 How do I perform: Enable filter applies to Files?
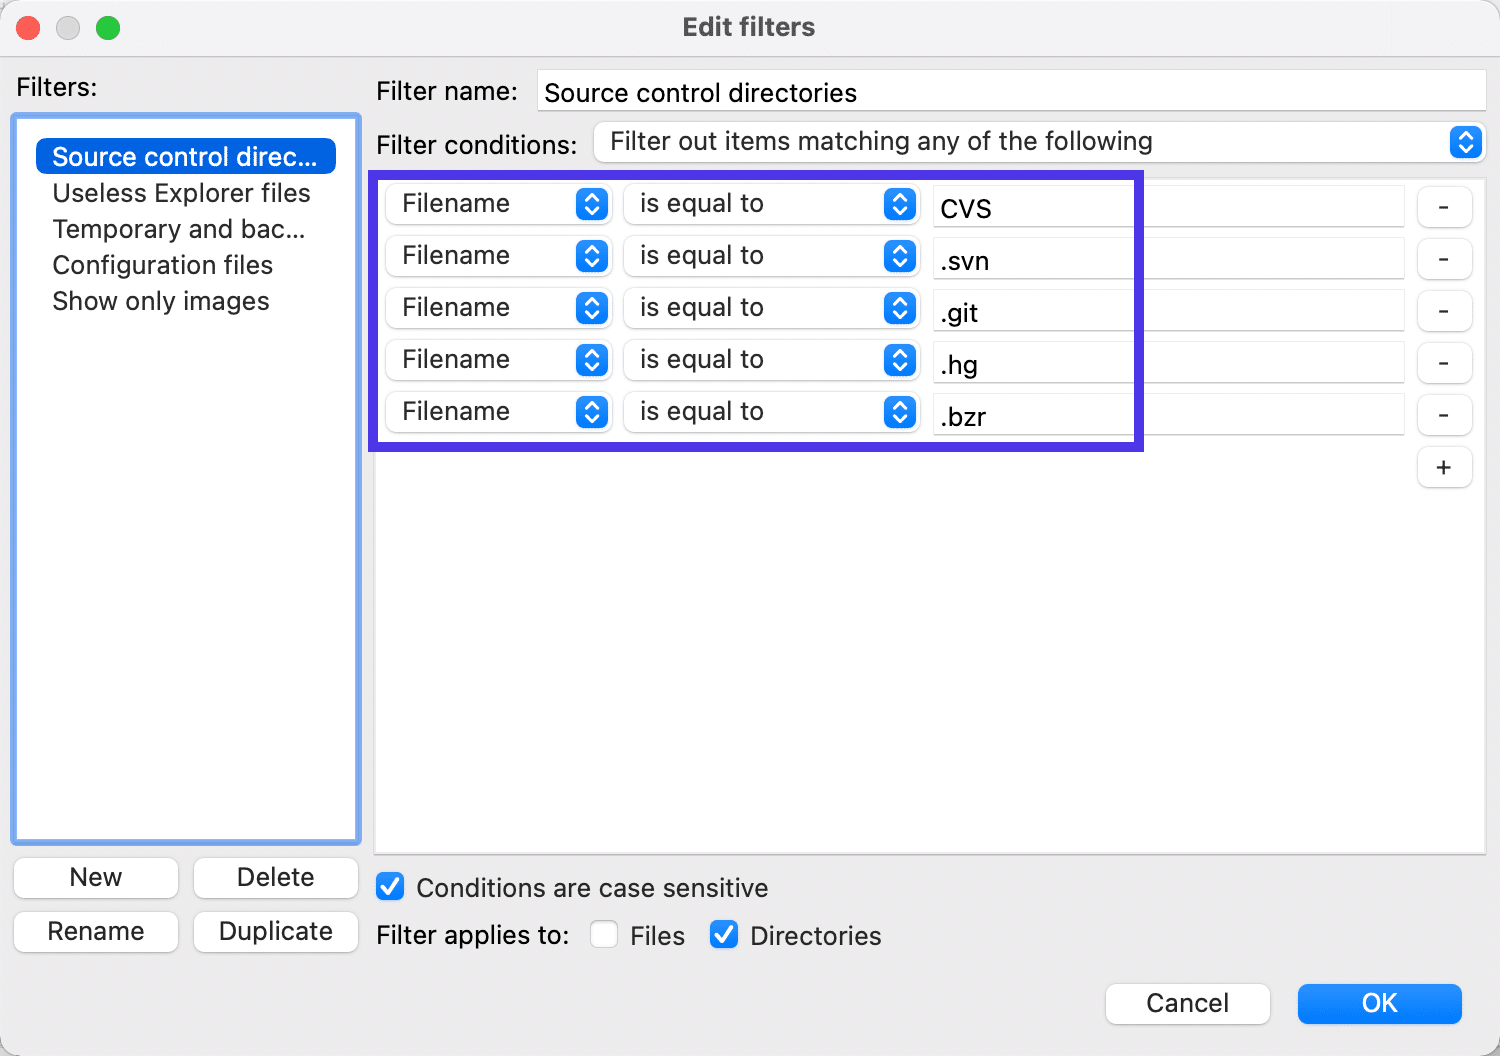click(604, 935)
